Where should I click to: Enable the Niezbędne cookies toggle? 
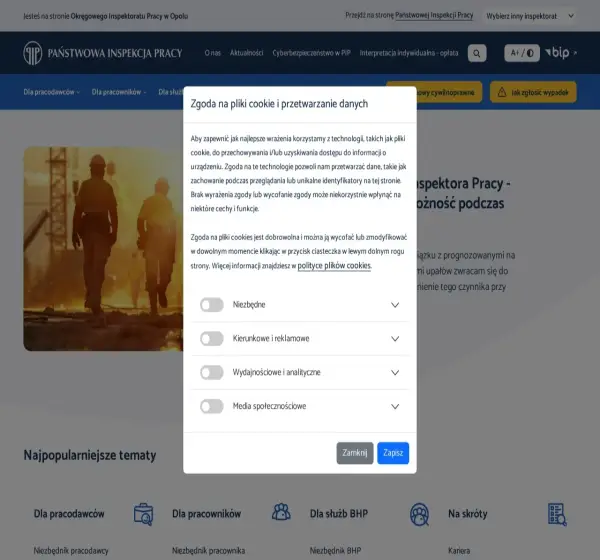click(212, 305)
